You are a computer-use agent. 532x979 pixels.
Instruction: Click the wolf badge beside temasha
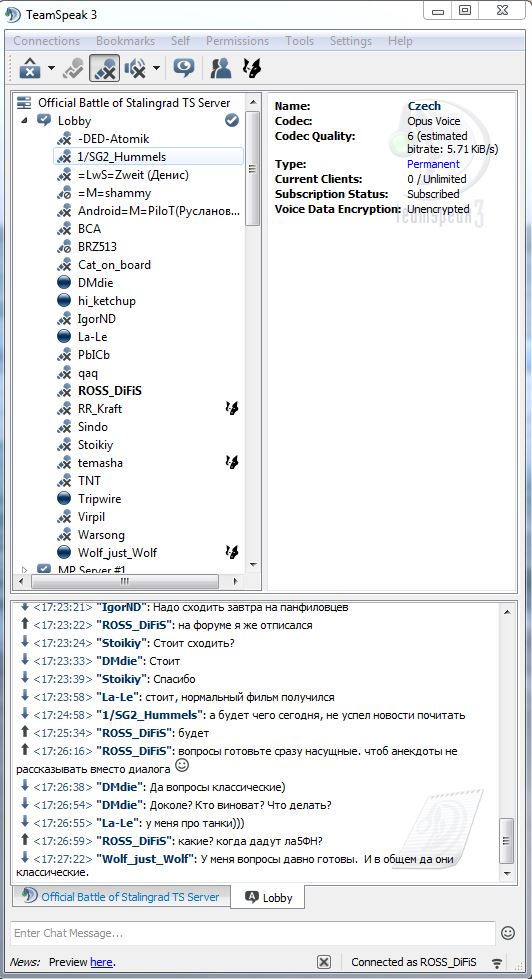tap(232, 463)
